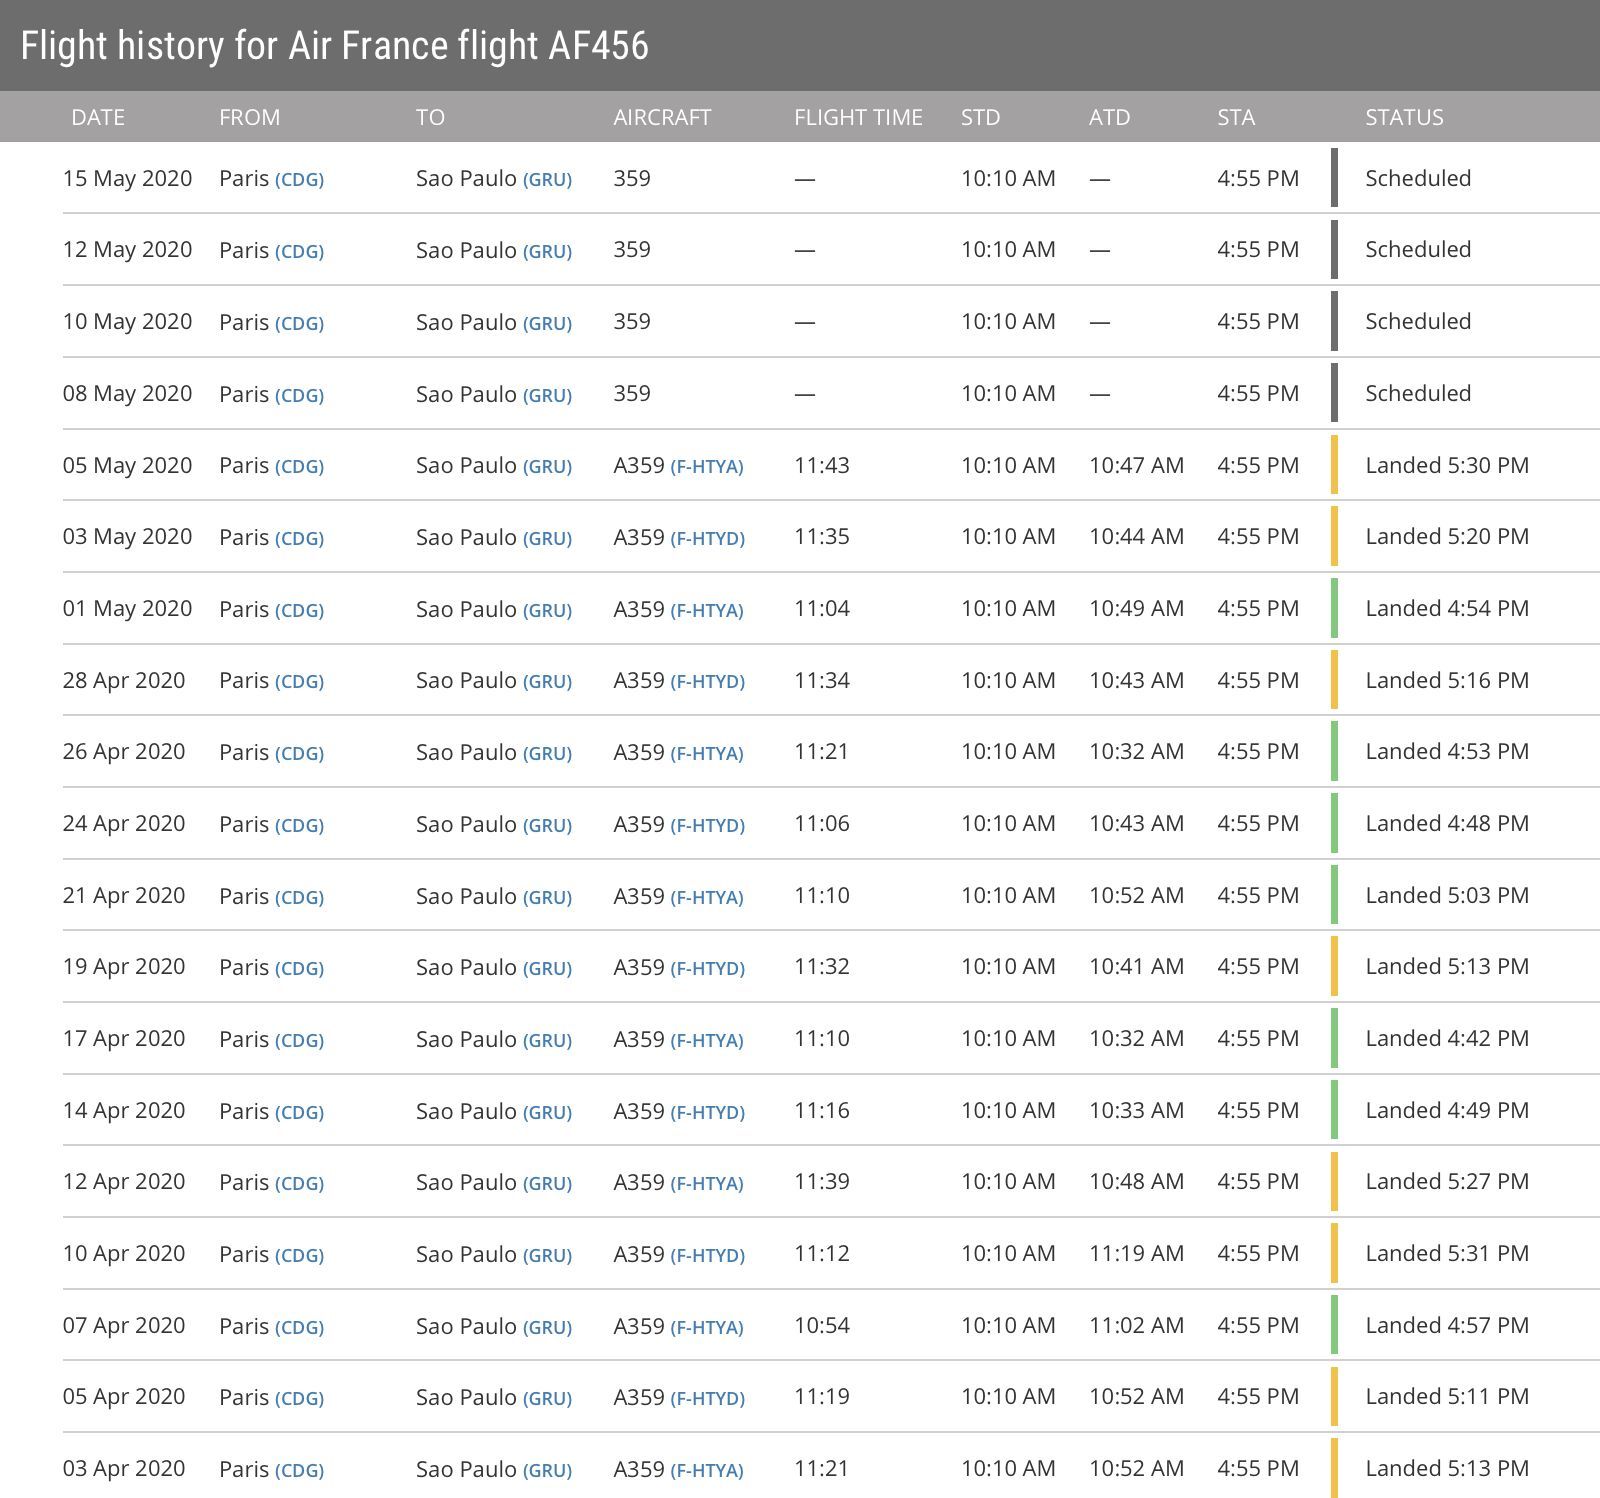Open F-HTYD registration in 19 Apr 2020 row
Screen dimensions: 1600x1498
pyautogui.click(x=707, y=968)
